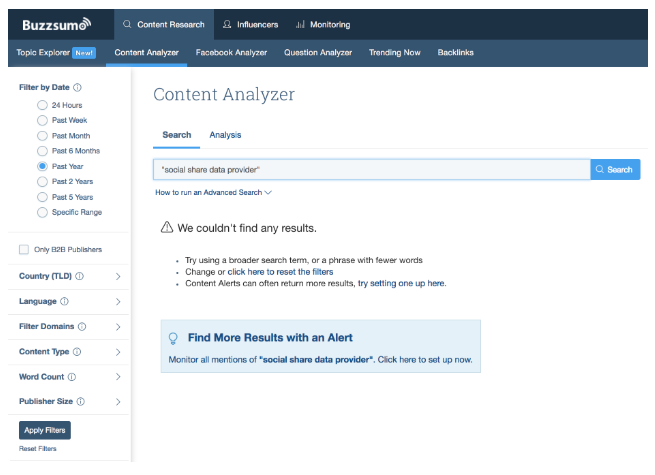Expand How to run an Advanced Search
Image resolution: width=655 pixels, height=475 pixels.
point(213,192)
